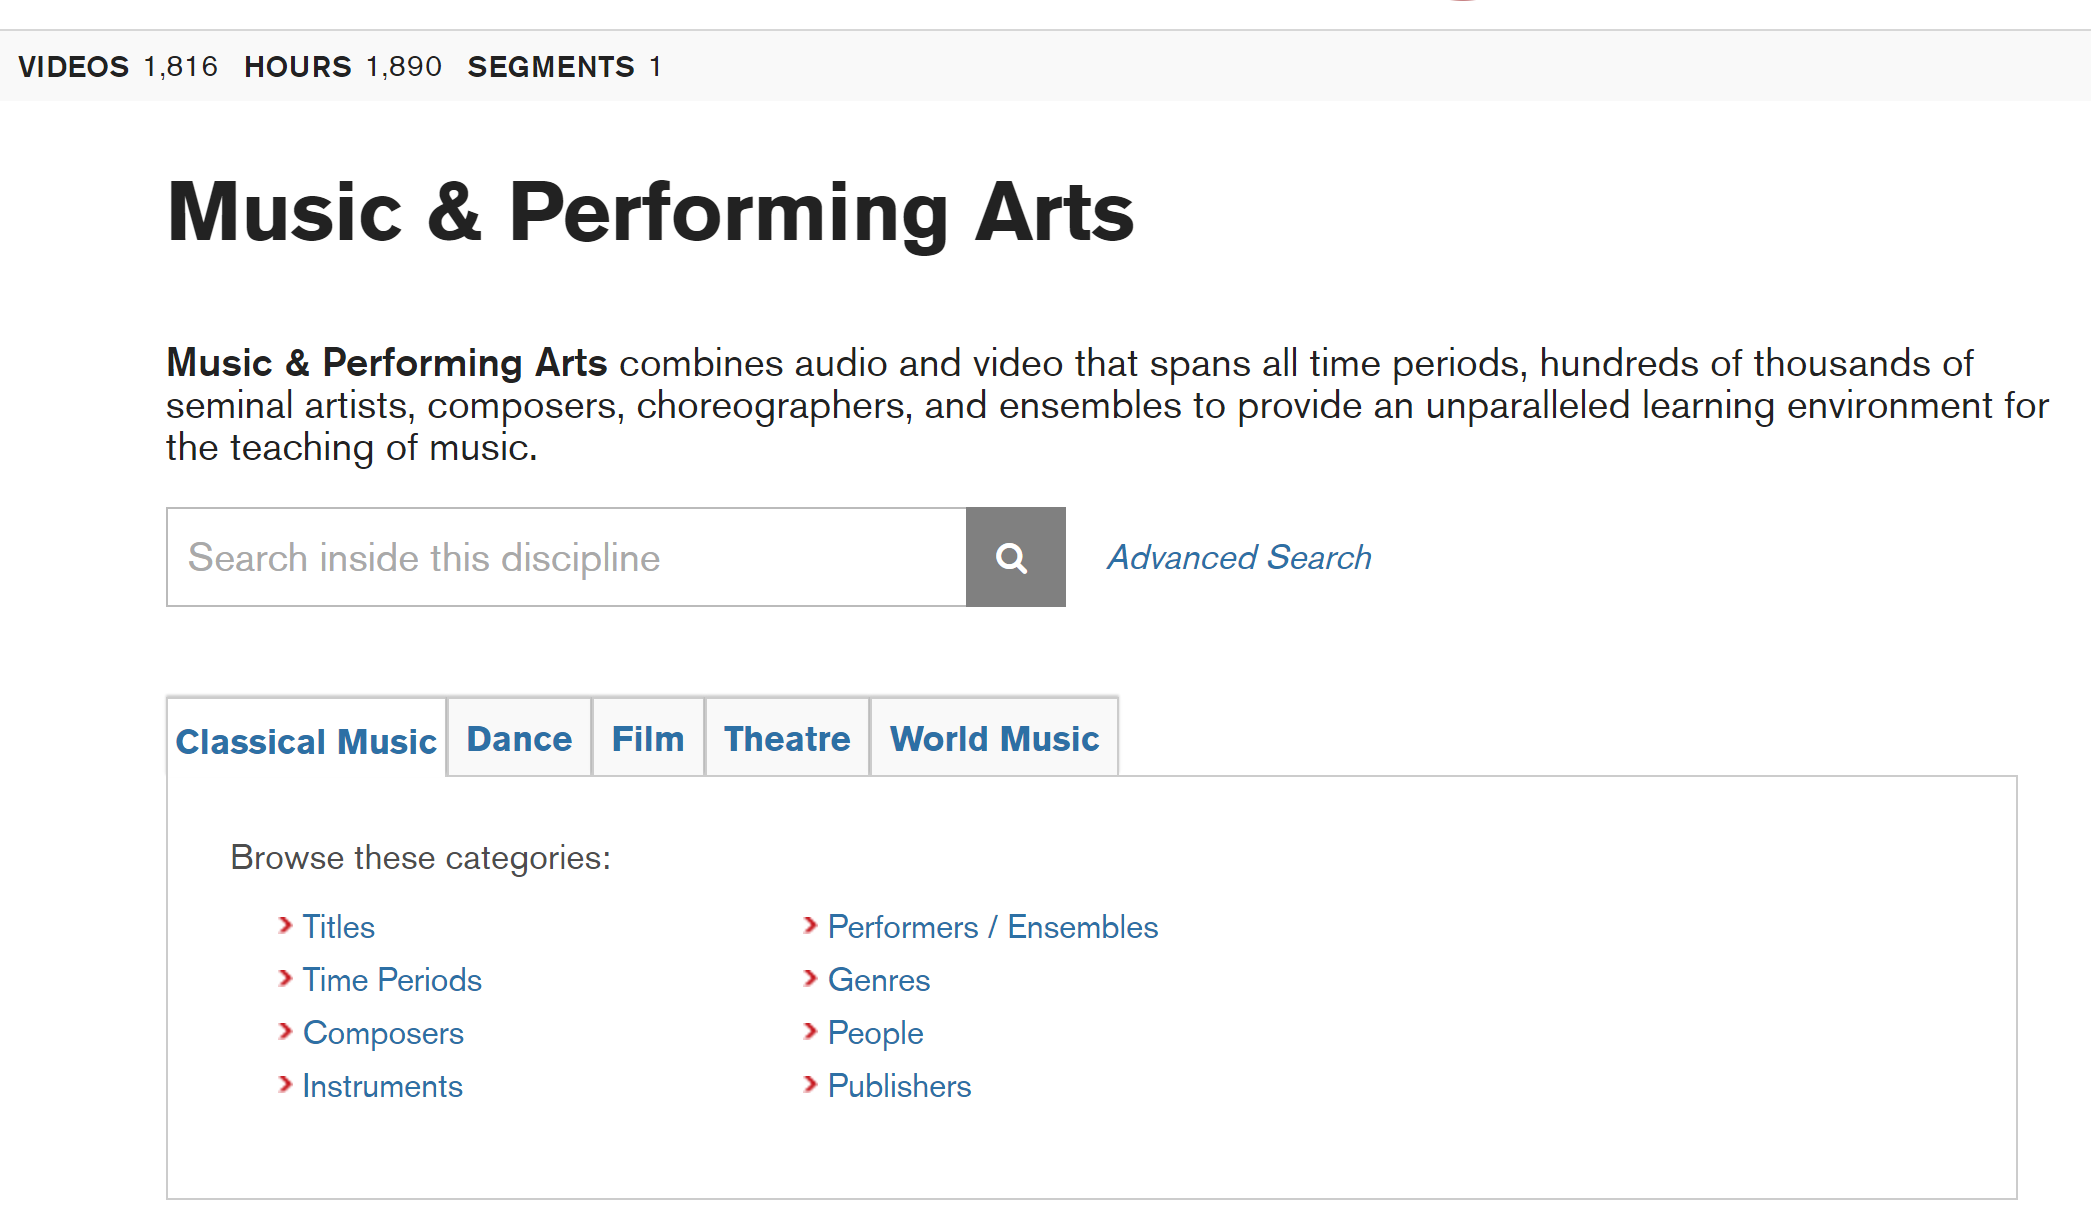Screen dimensions: 2091x1226
Task: Click into the discipline search field
Action: point(566,557)
